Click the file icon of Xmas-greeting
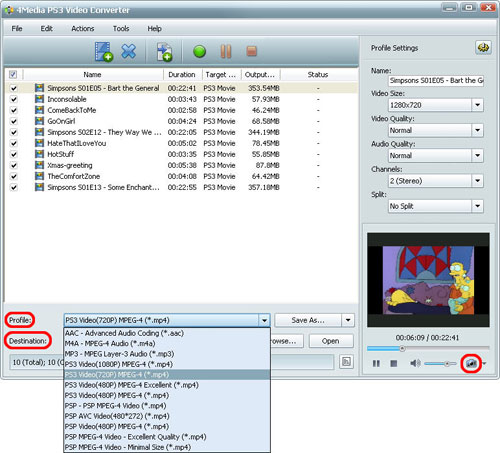This screenshot has height=453, width=500. [39, 165]
